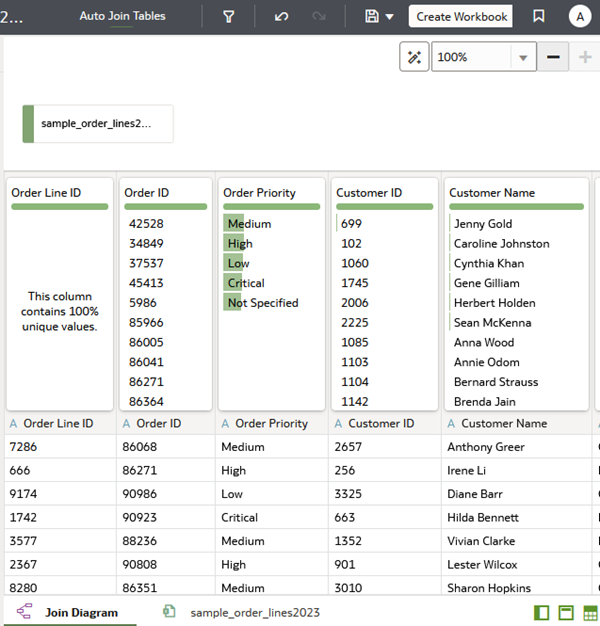Click the Create Workbook button
600x626 pixels.
pyautogui.click(x=461, y=16)
